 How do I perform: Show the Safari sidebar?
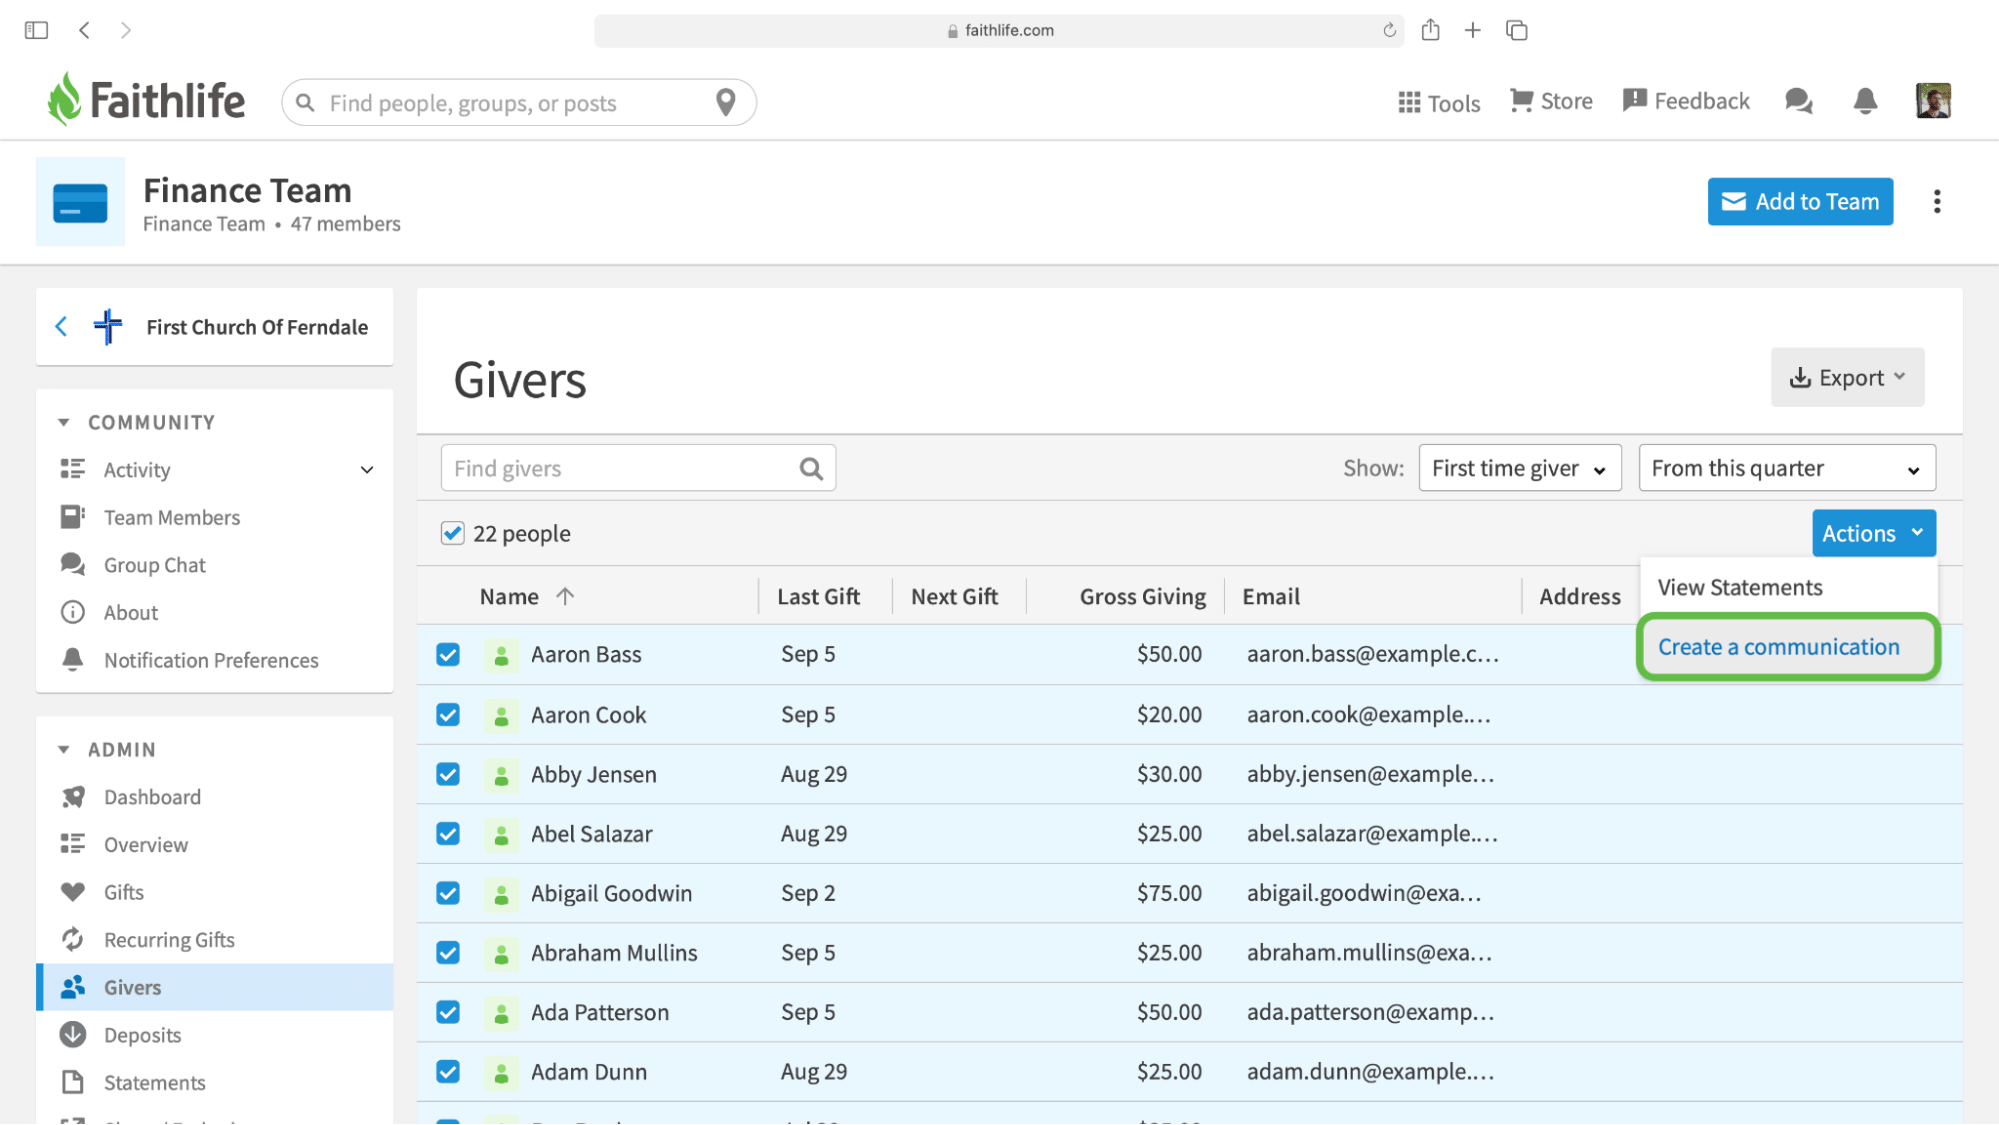point(36,30)
